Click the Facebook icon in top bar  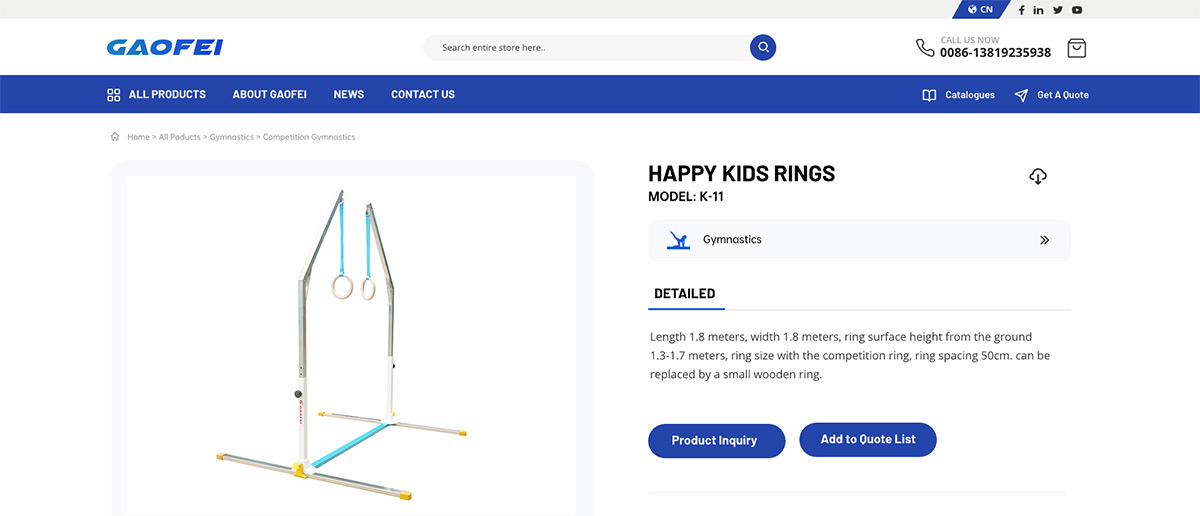1021,10
